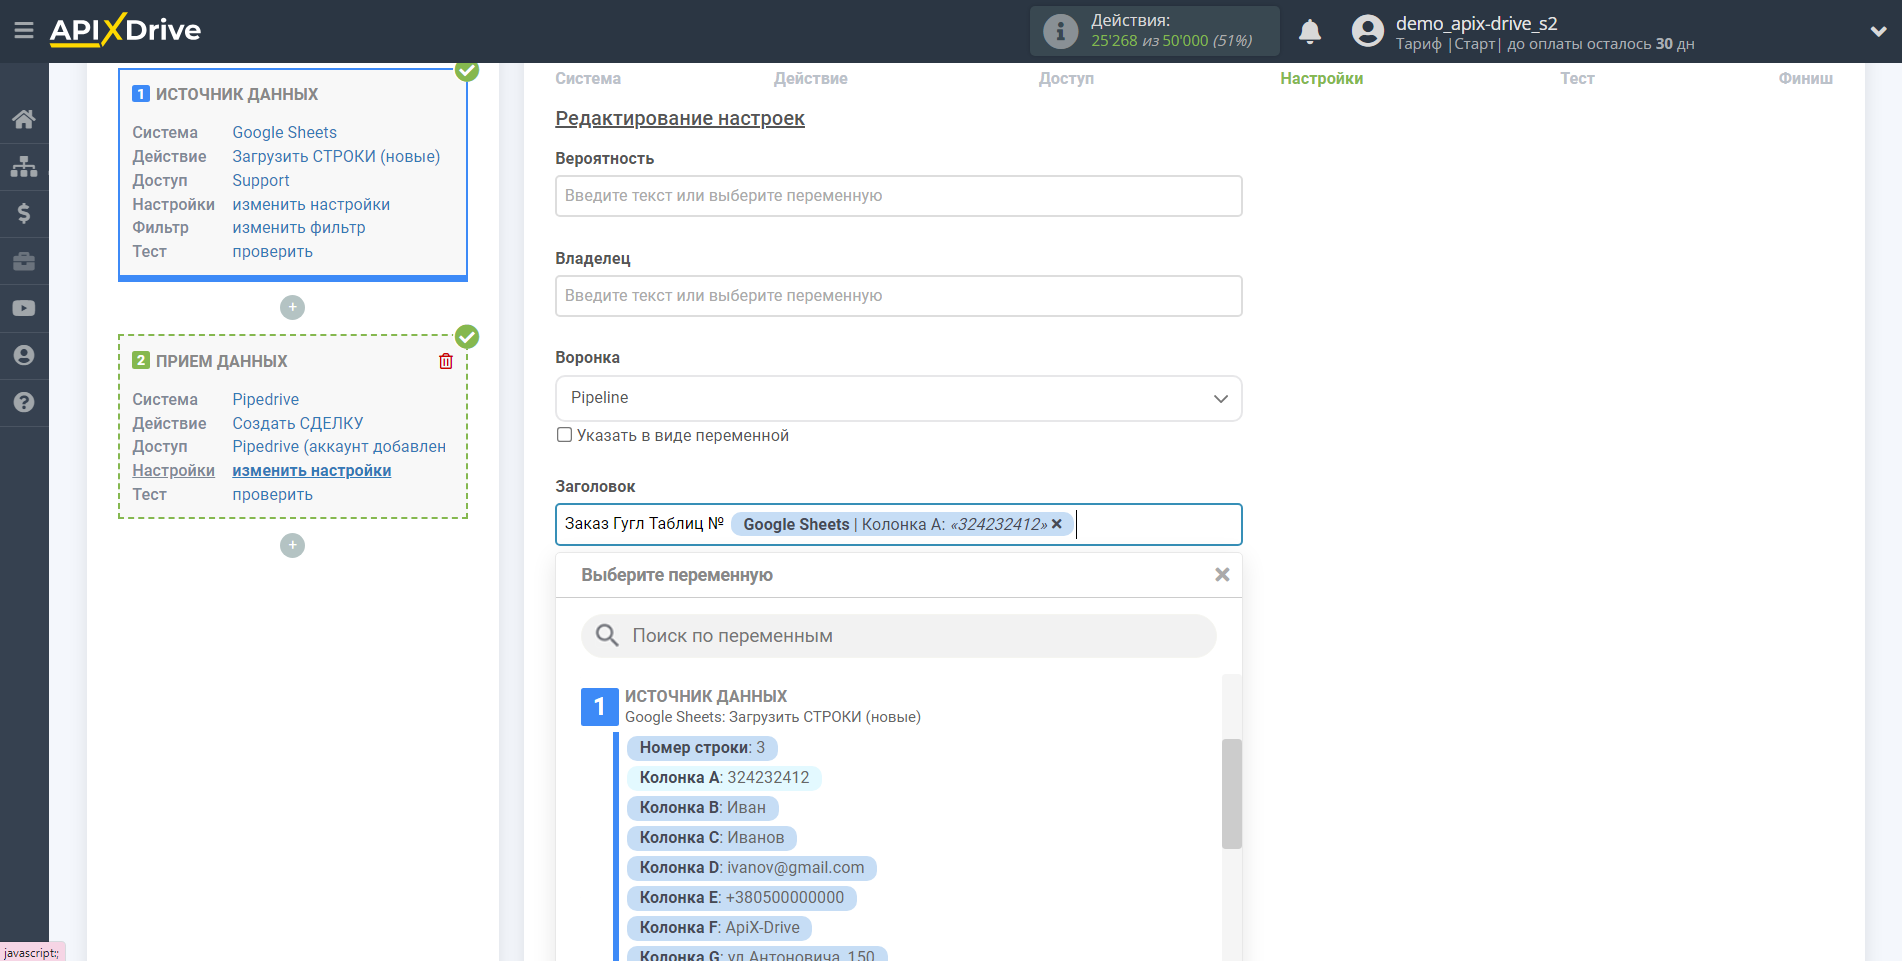Open the hamburger menu icon
Viewport: 1902px width, 961px height.
click(24, 30)
